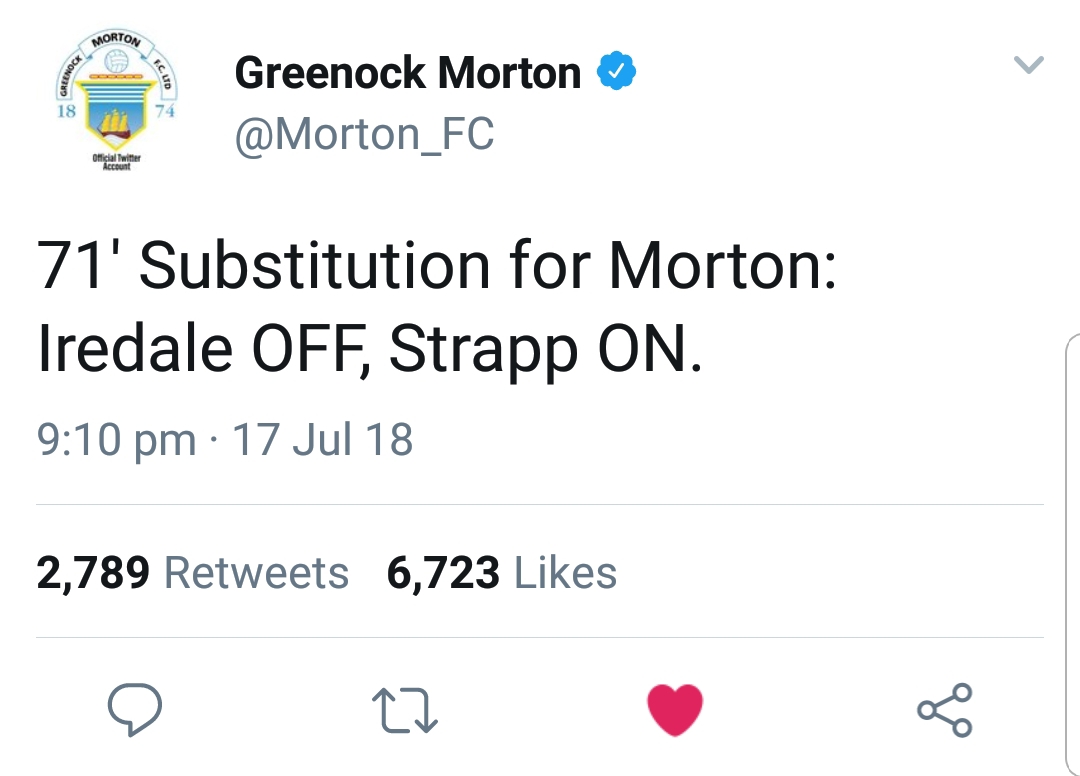Reply to the tweet with speech bubble icon
The height and width of the screenshot is (776, 1080).
pyautogui.click(x=135, y=710)
